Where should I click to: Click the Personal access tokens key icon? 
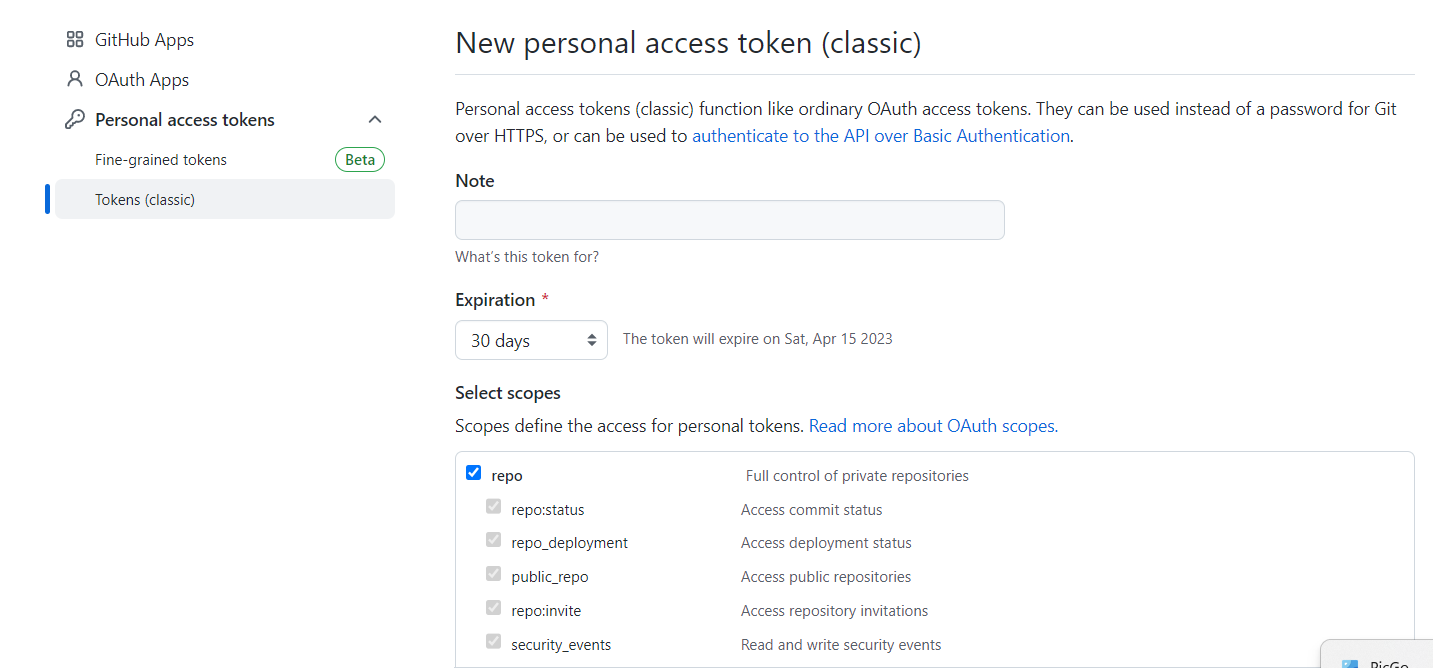tap(75, 120)
